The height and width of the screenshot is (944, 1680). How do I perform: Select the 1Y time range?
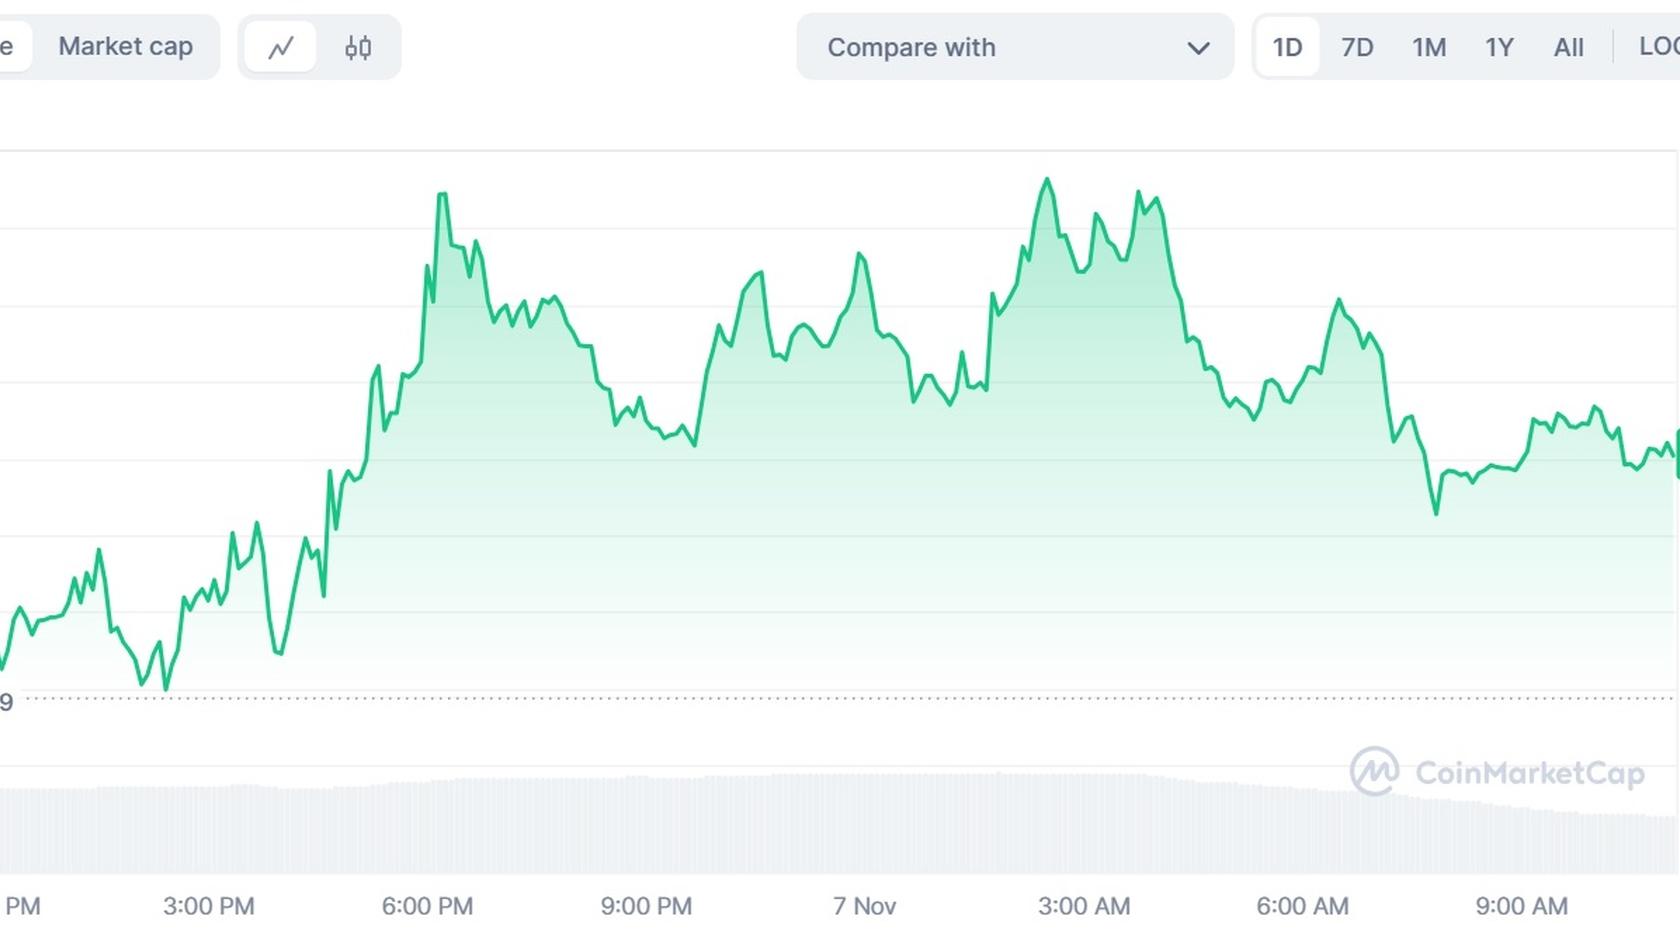(x=1499, y=47)
